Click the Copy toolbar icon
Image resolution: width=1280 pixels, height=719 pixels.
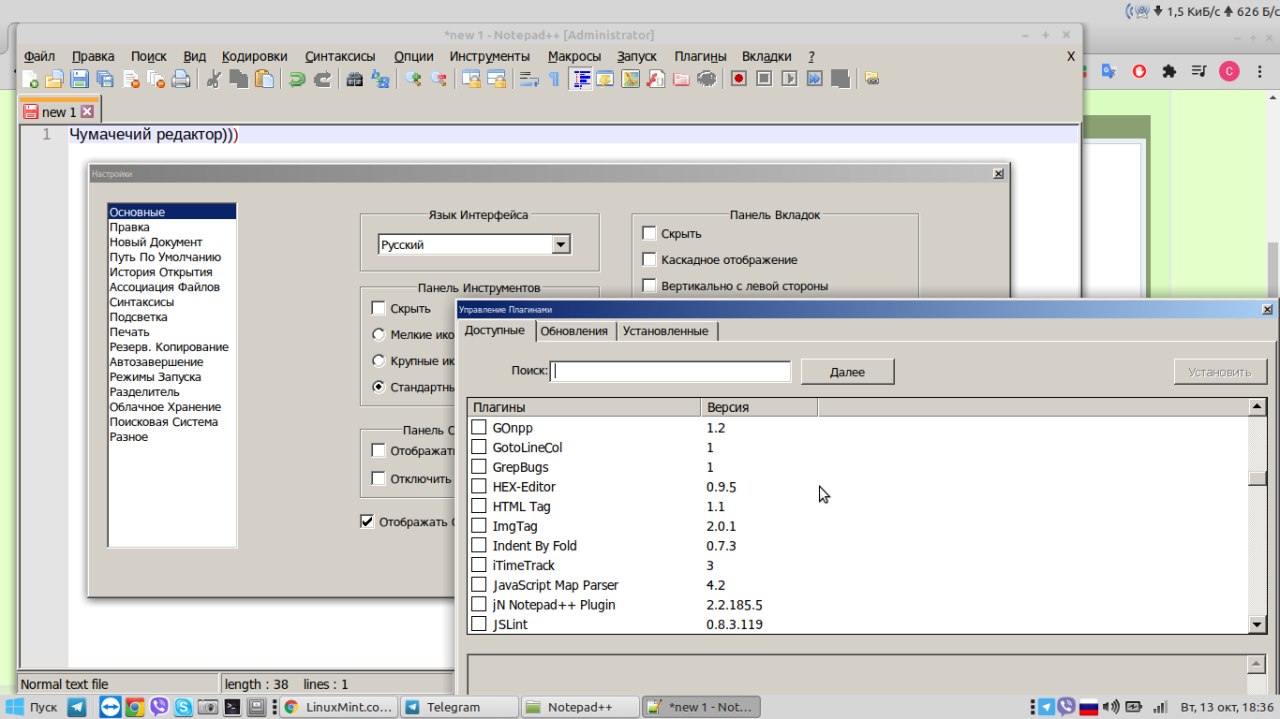point(239,79)
